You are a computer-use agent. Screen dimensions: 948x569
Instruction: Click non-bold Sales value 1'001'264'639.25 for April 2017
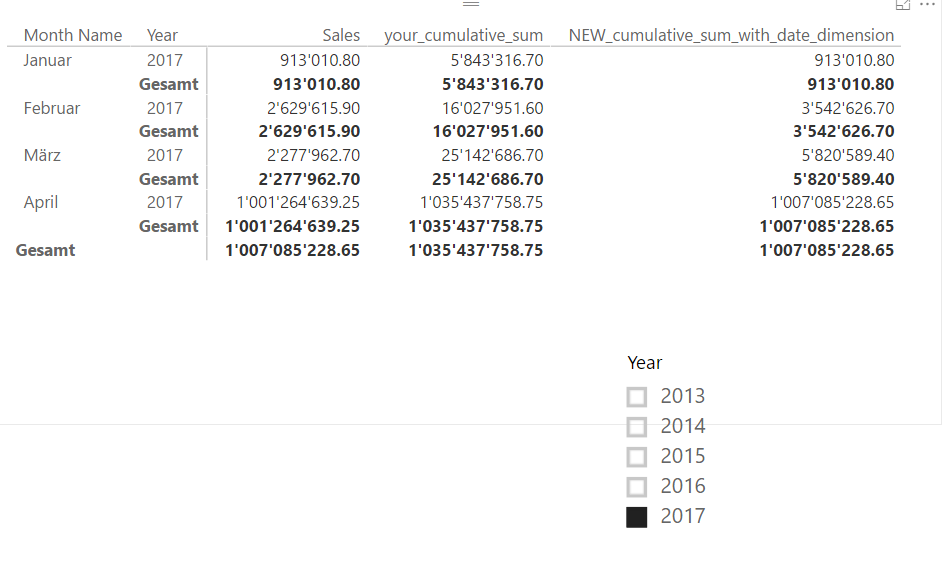tap(298, 203)
